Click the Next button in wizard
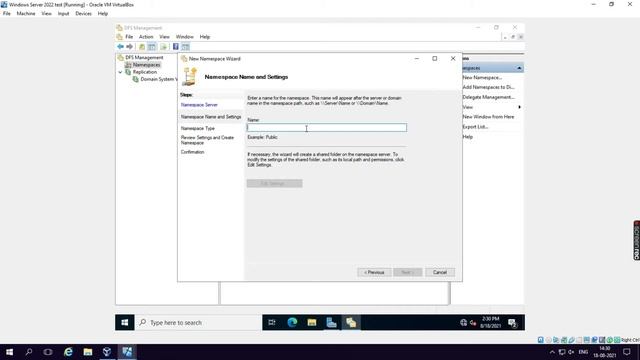The width and height of the screenshot is (640, 360). pos(407,272)
